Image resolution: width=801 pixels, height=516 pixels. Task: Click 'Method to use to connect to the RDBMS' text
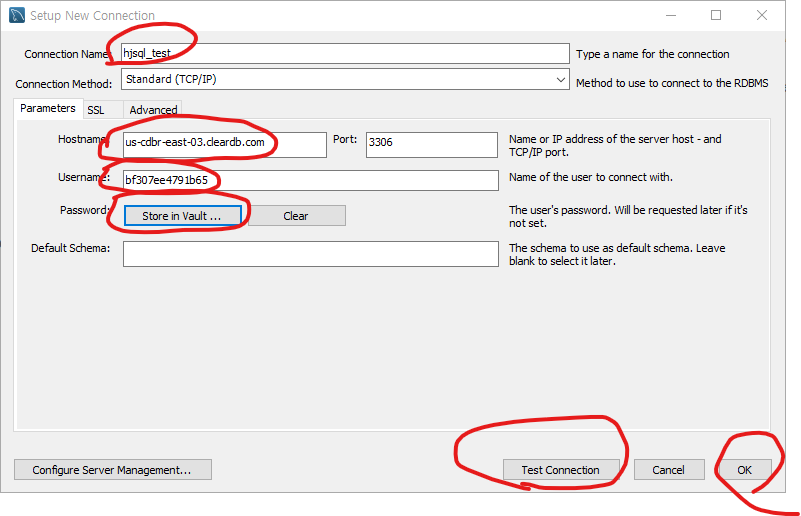coord(672,83)
